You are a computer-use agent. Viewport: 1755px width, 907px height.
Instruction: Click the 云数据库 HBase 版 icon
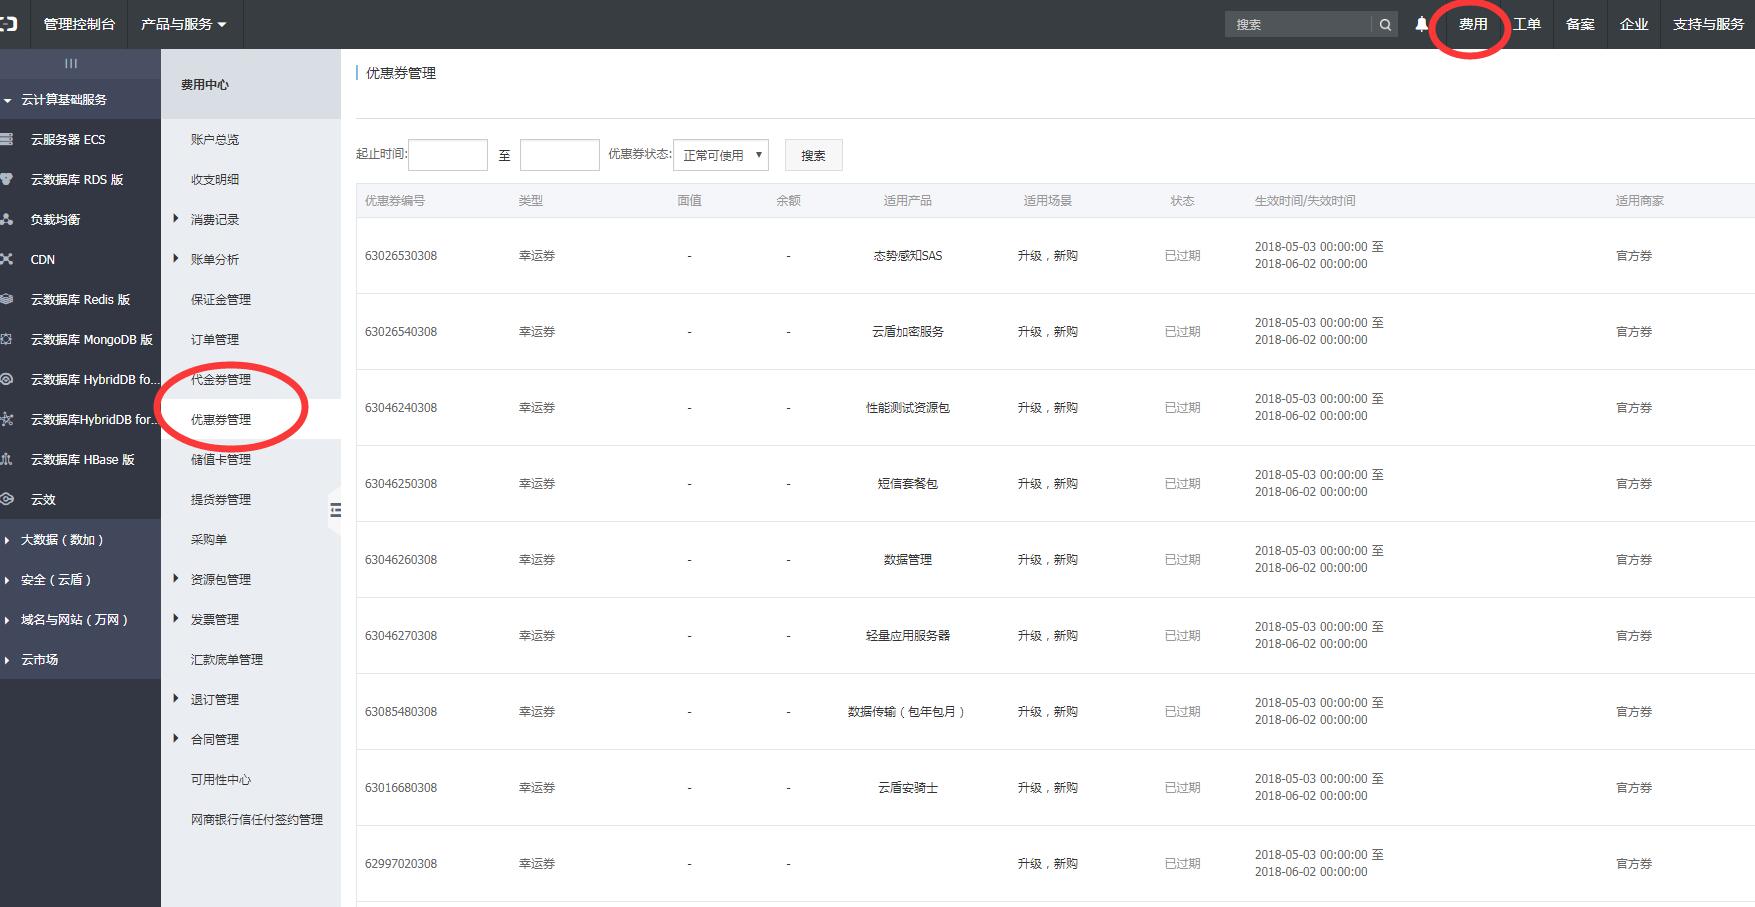click(7, 459)
